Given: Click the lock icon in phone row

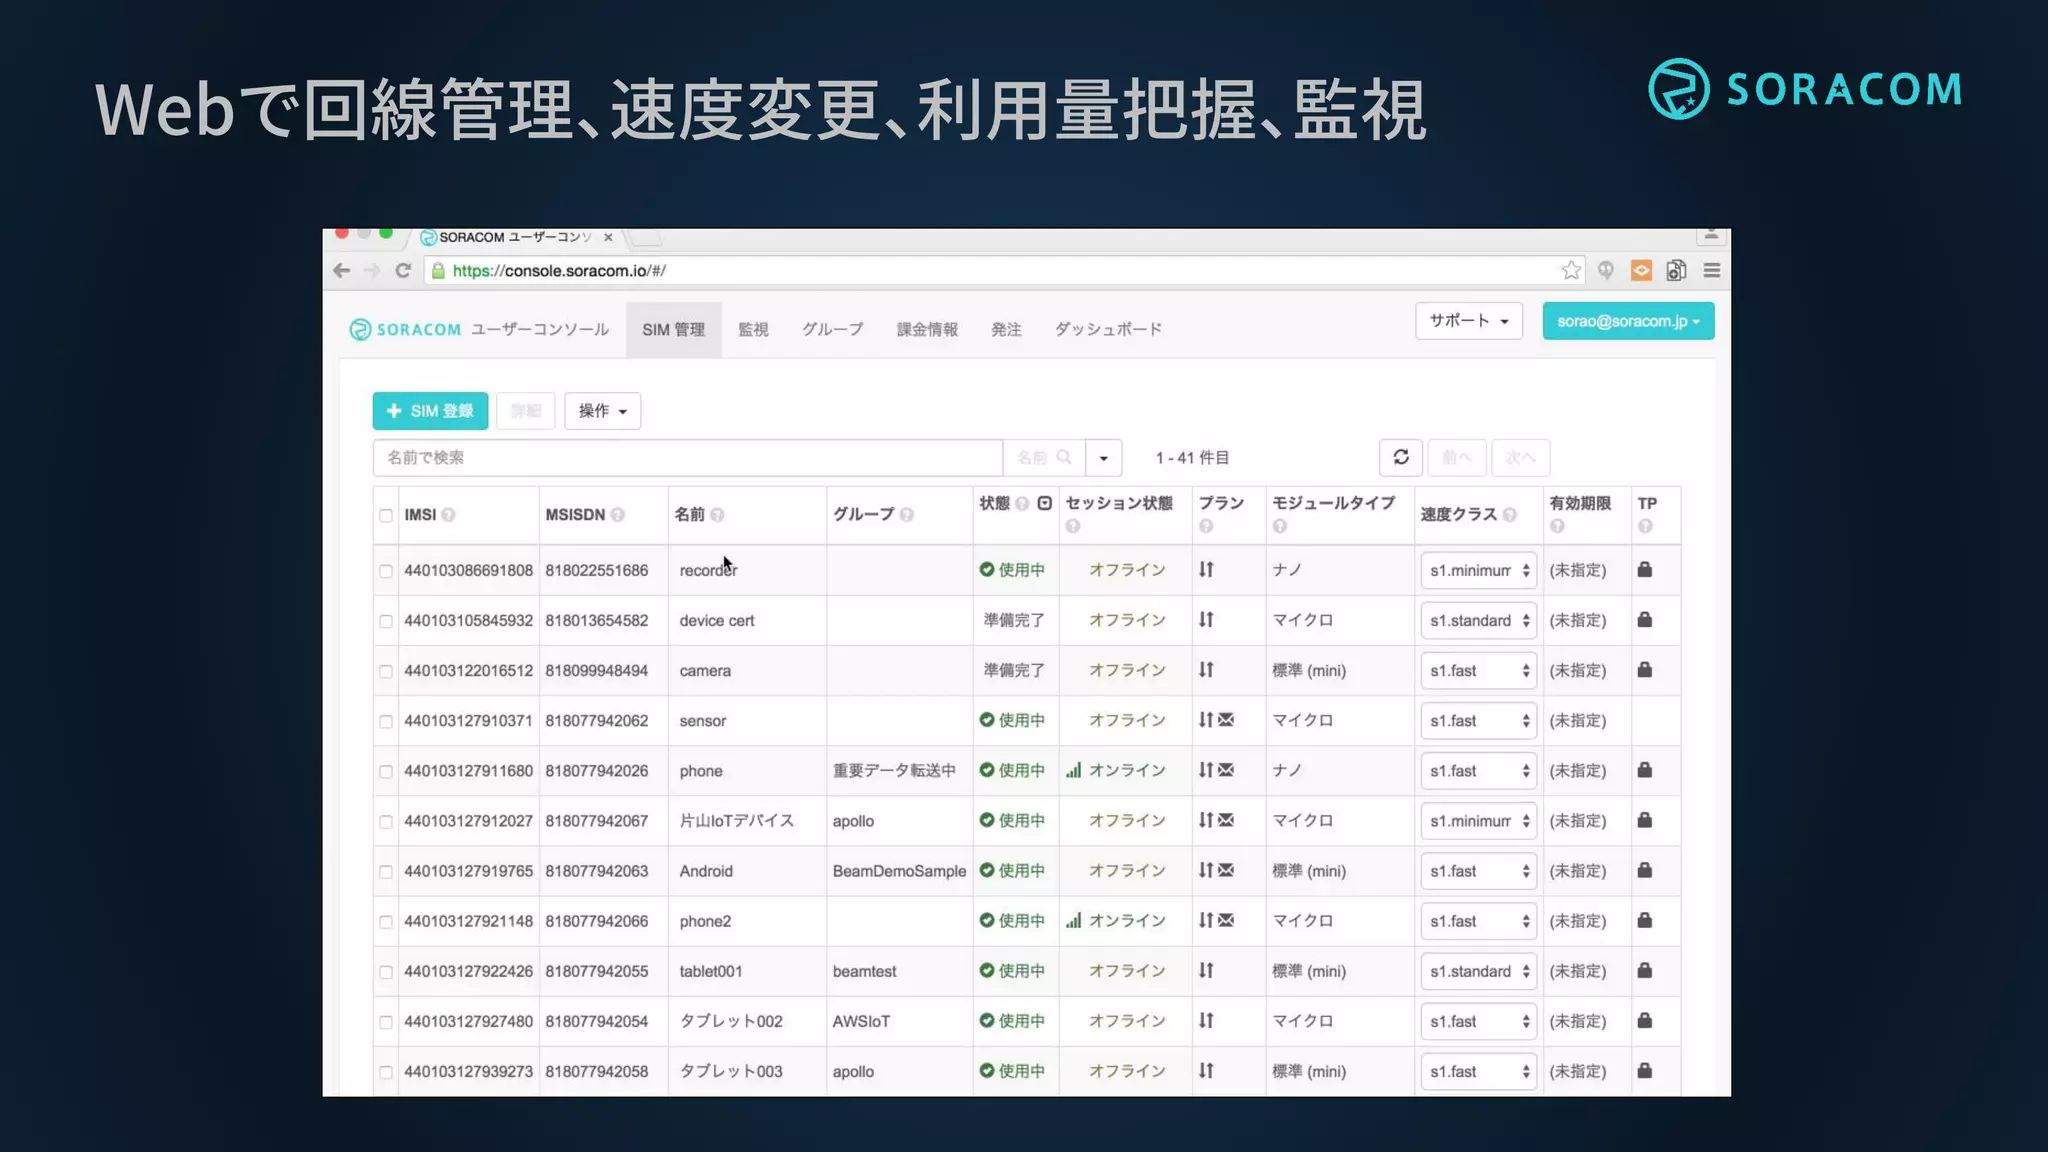Looking at the screenshot, I should click(x=1644, y=769).
